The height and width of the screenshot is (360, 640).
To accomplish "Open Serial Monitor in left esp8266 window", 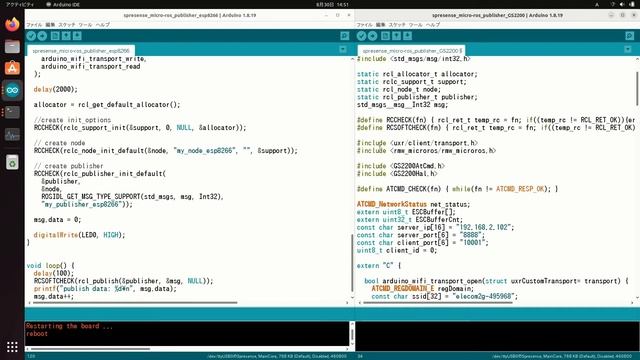I will 344,36.
